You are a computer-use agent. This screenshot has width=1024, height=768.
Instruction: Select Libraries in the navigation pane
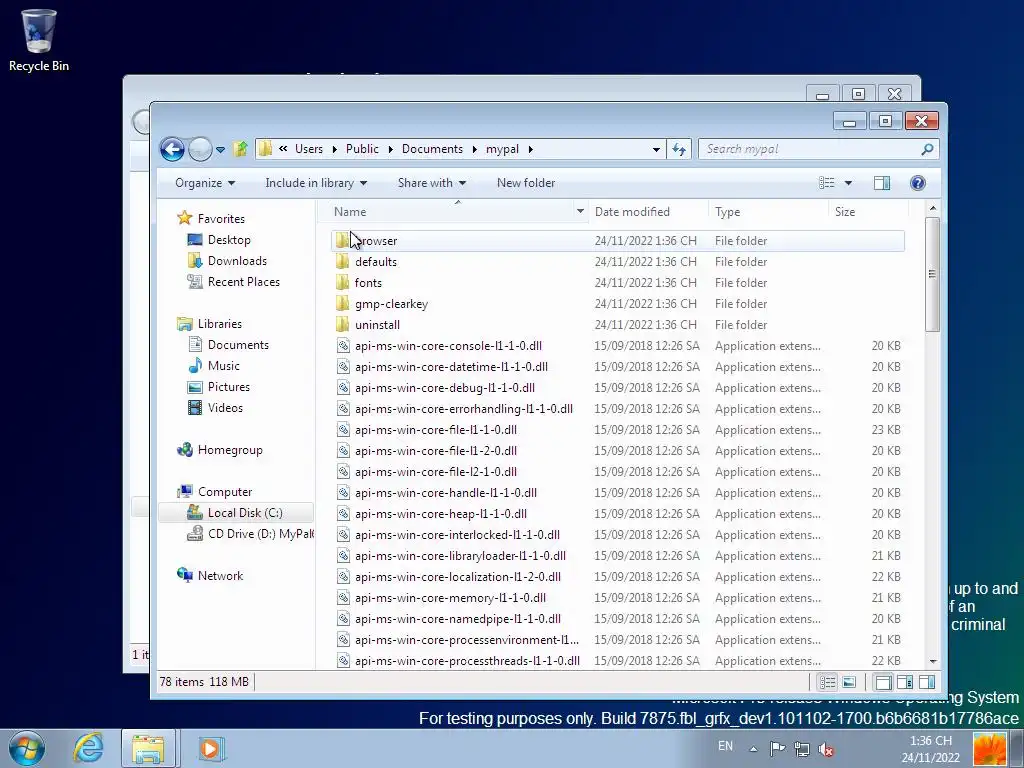pos(219,324)
